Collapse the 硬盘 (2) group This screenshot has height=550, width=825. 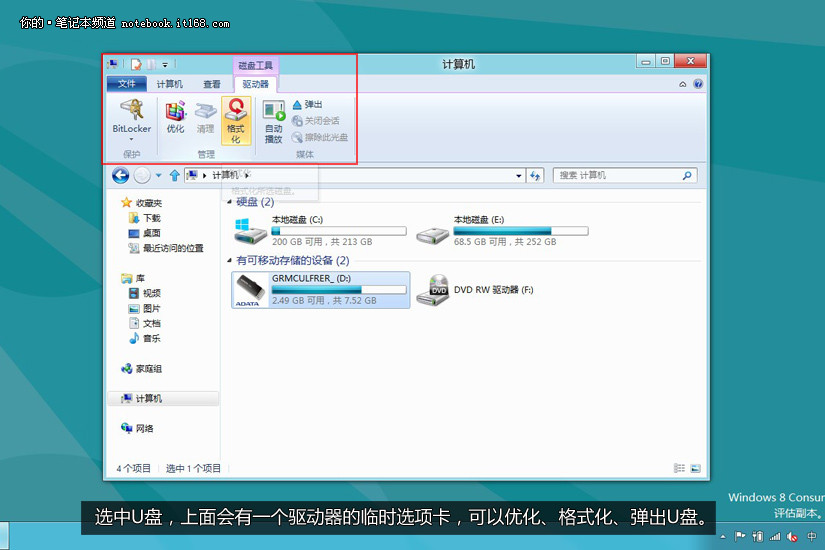coord(229,202)
